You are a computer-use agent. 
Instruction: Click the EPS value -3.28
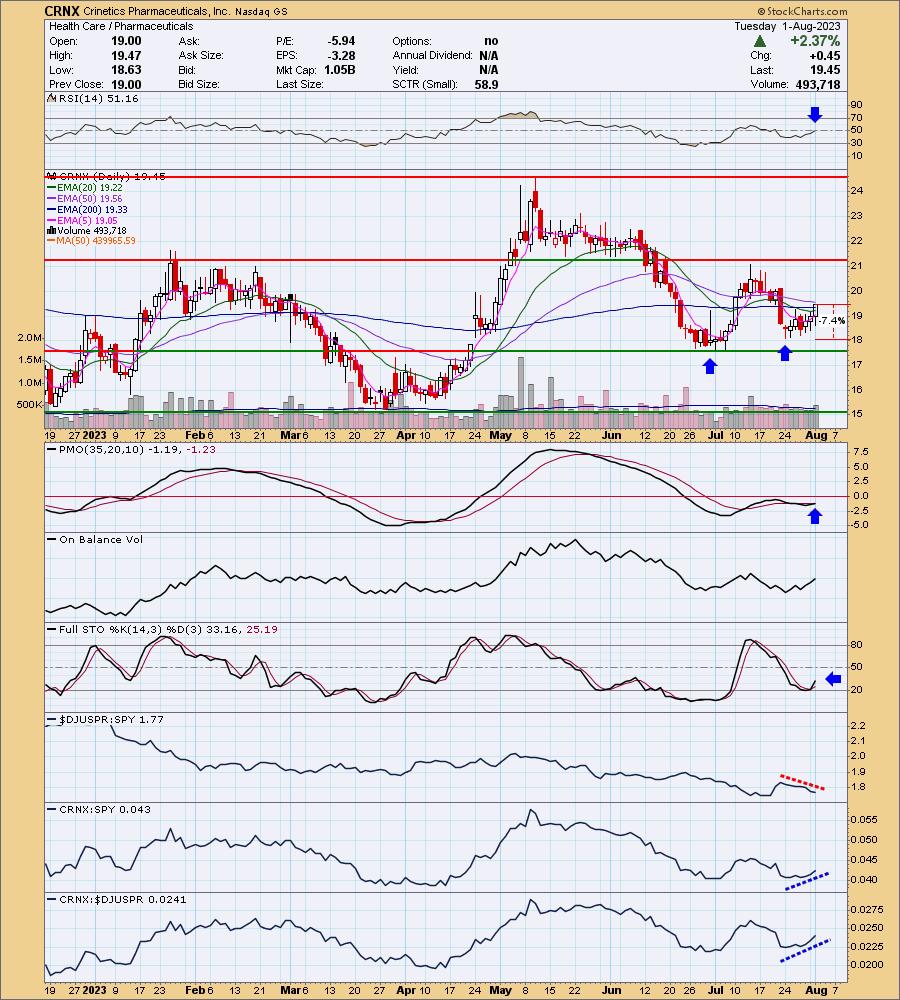coord(341,55)
